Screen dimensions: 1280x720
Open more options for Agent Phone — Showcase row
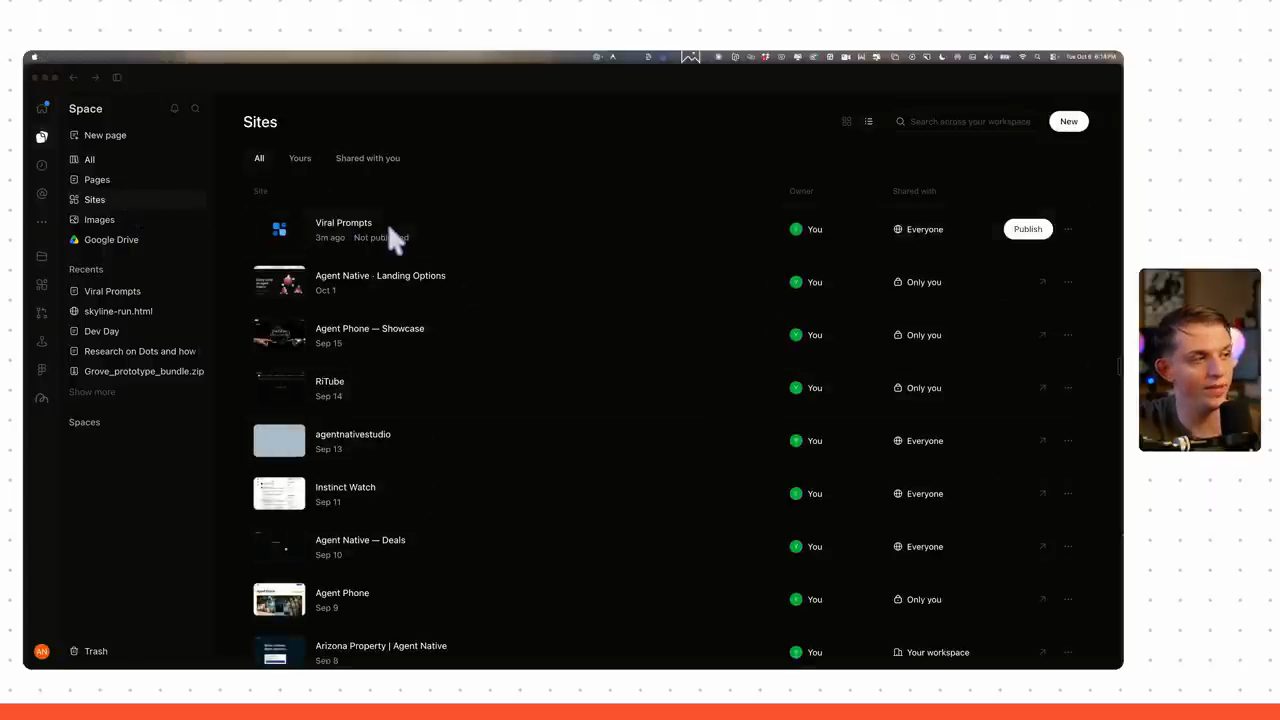[1068, 335]
